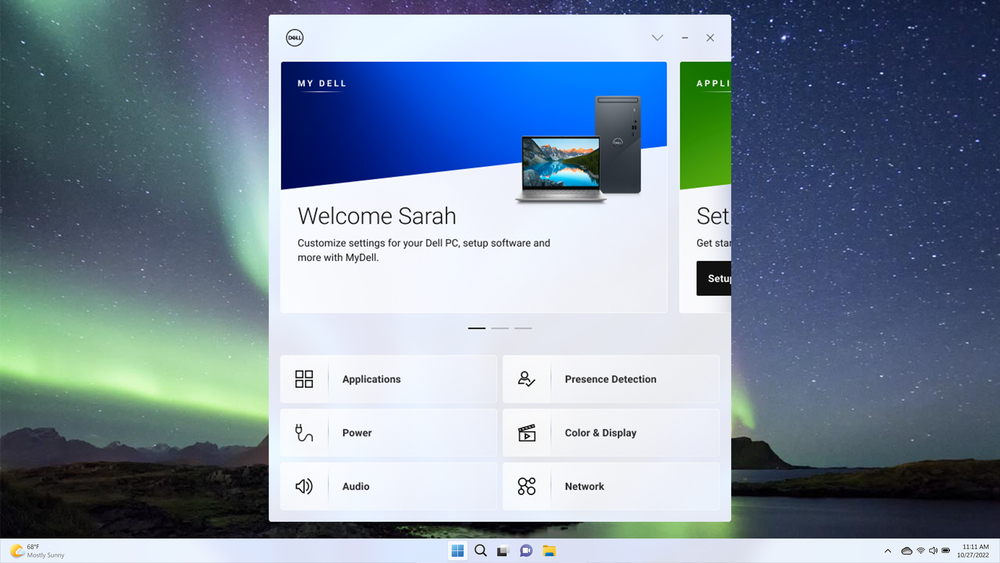The height and width of the screenshot is (563, 1000).
Task: Click the volume tray icon
Action: click(x=933, y=551)
